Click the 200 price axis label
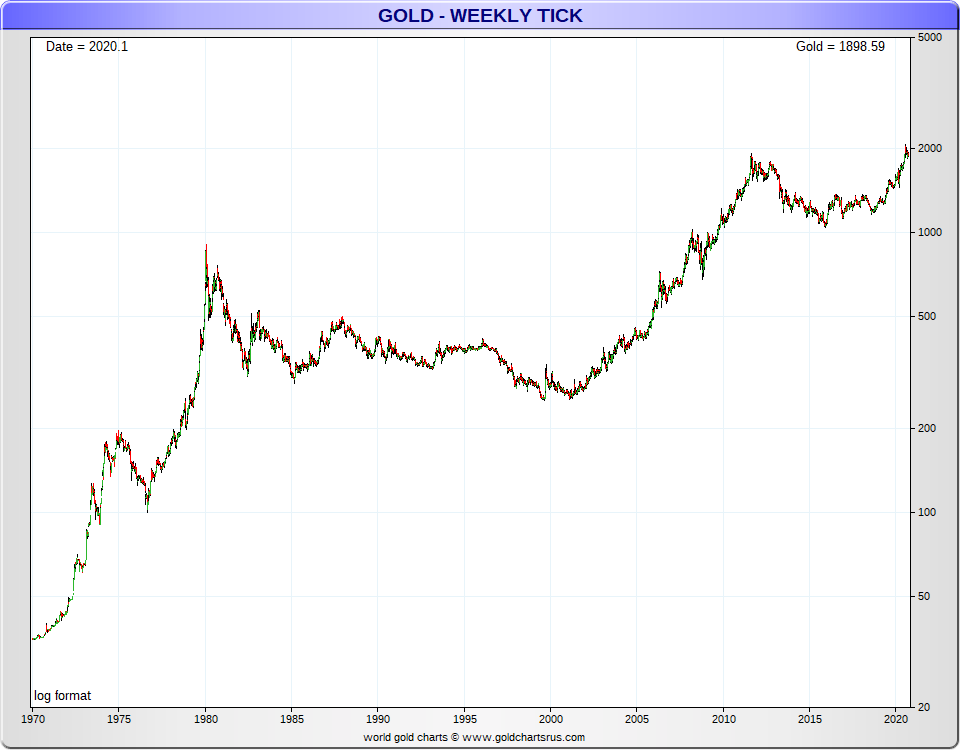The image size is (960, 750). pos(928,428)
